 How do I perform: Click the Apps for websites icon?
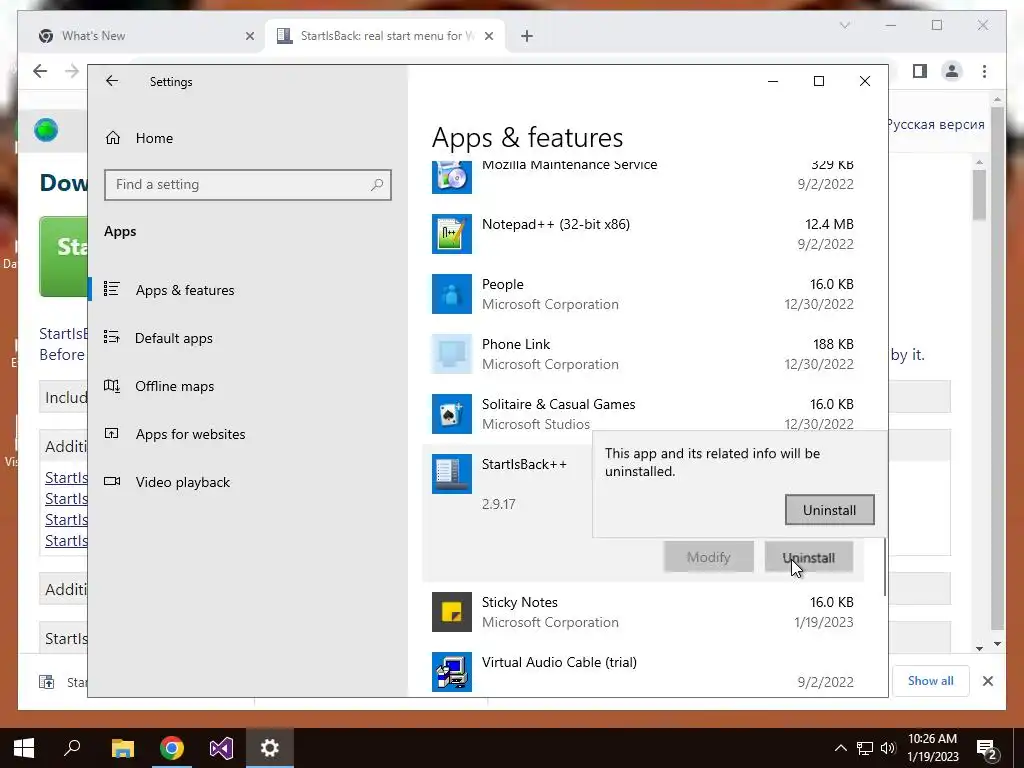tap(112, 433)
